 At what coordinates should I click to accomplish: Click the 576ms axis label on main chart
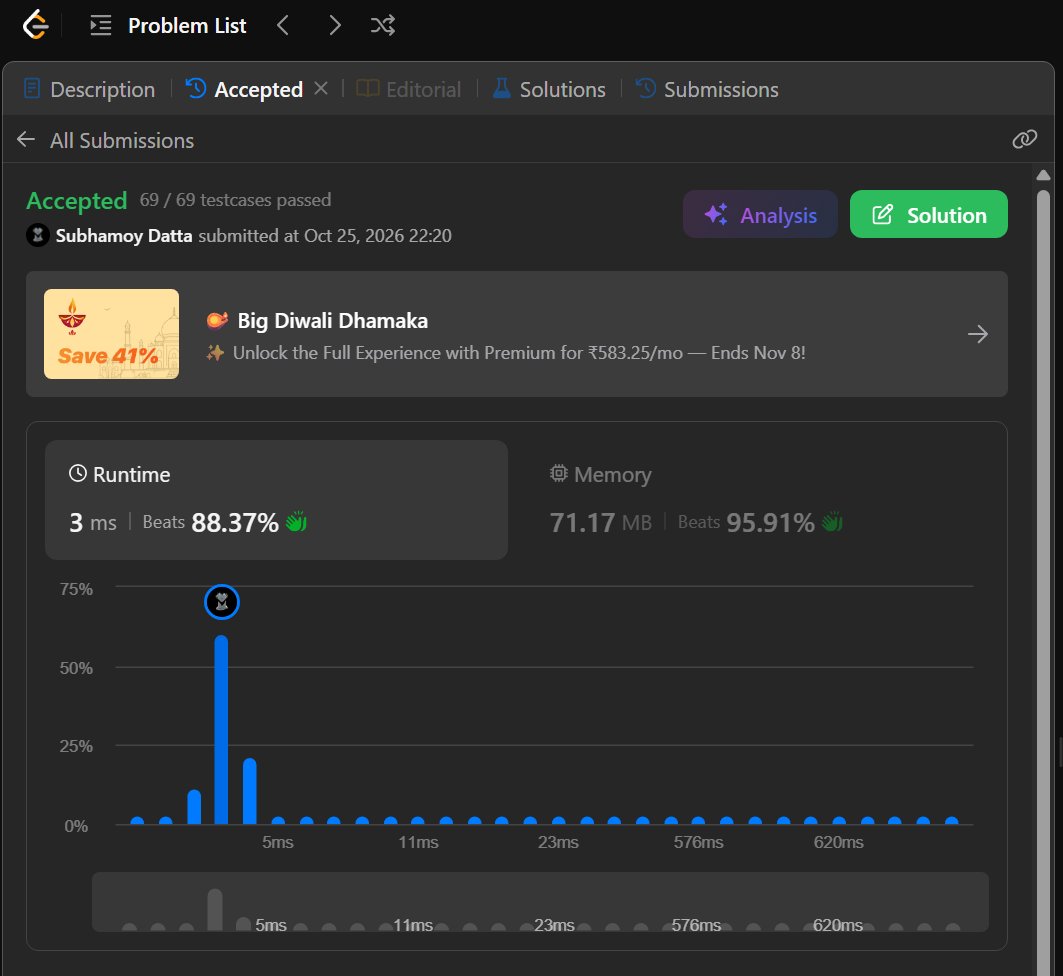tap(698, 842)
